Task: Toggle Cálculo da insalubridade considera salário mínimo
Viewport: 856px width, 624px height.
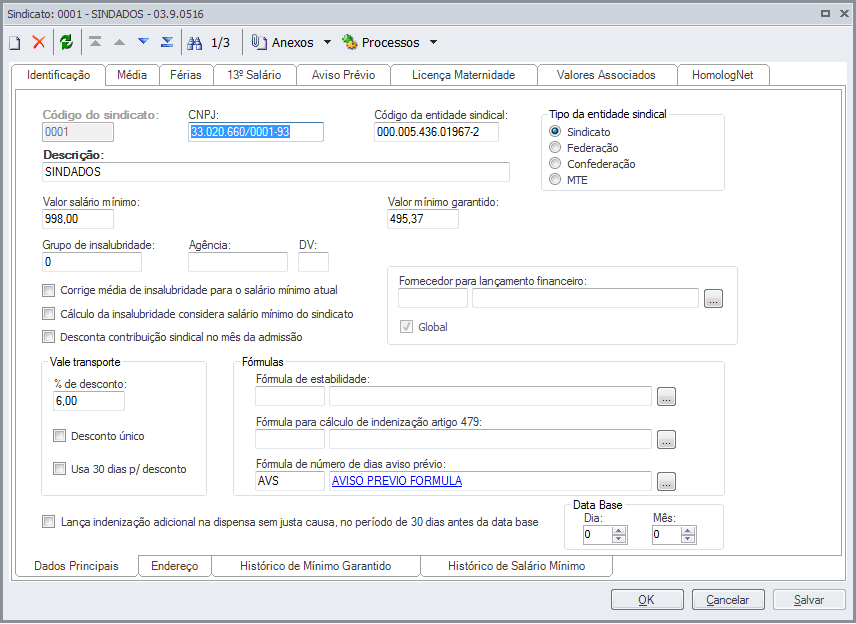Action: point(49,314)
